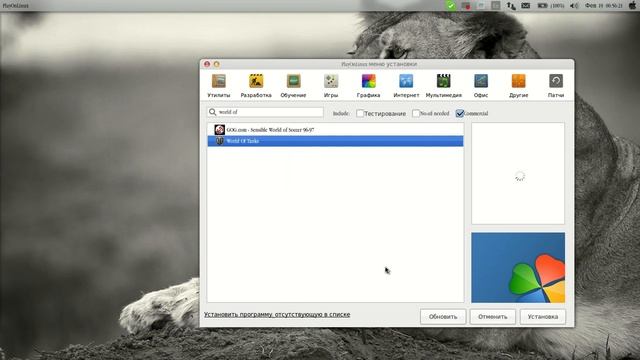Open the volume speaker tray icon
Screen dimensions: 640x360
pyautogui.click(x=574, y=6)
